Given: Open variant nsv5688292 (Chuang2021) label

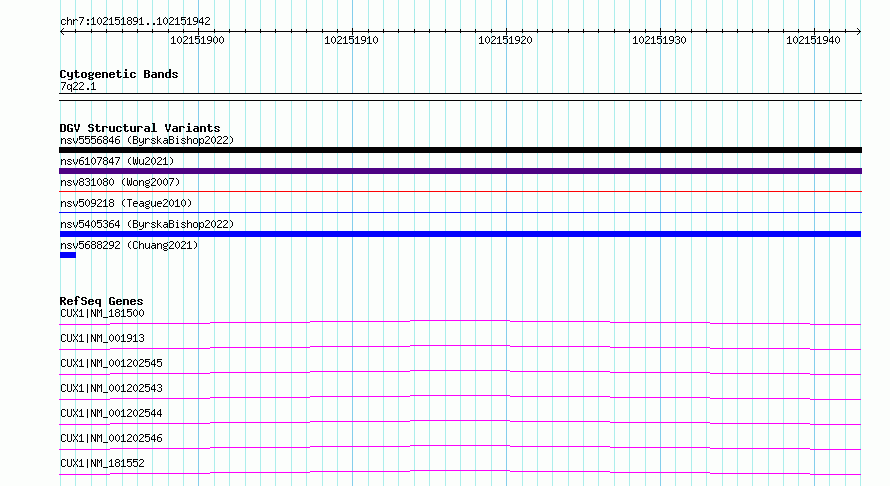Looking at the screenshot, I should (x=129, y=245).
